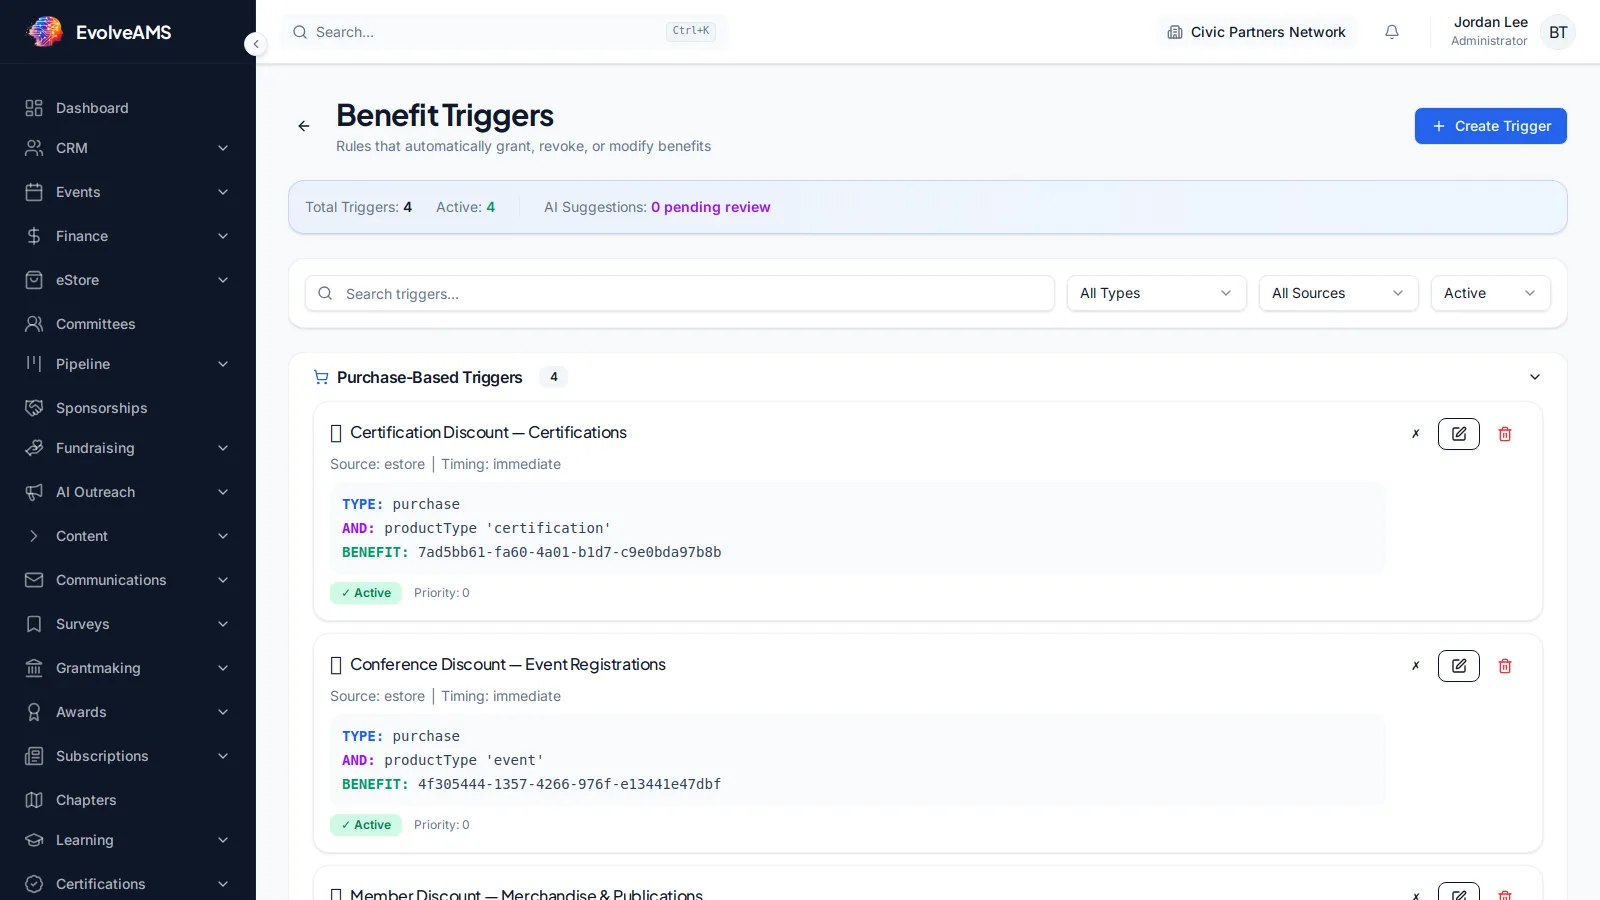The height and width of the screenshot is (900, 1600).
Task: Click the Chapters map icon
Action: 34,800
